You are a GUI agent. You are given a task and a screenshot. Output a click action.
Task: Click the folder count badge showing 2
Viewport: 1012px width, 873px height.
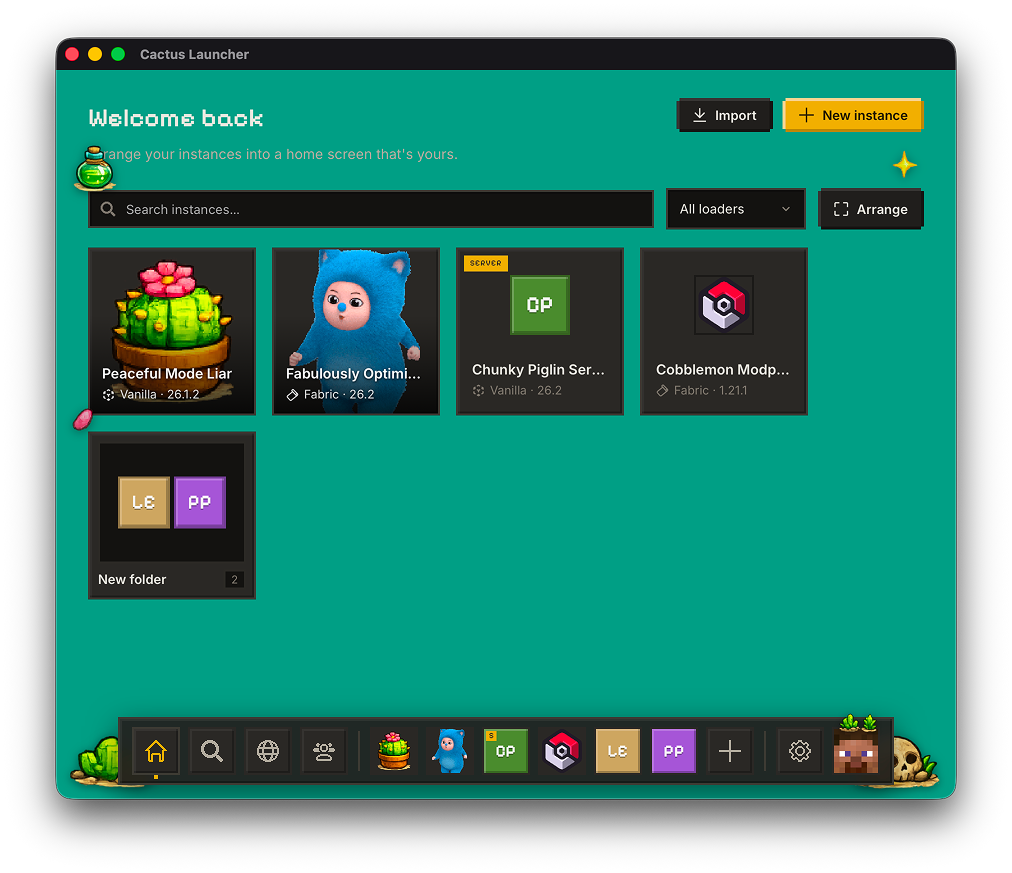(x=234, y=579)
